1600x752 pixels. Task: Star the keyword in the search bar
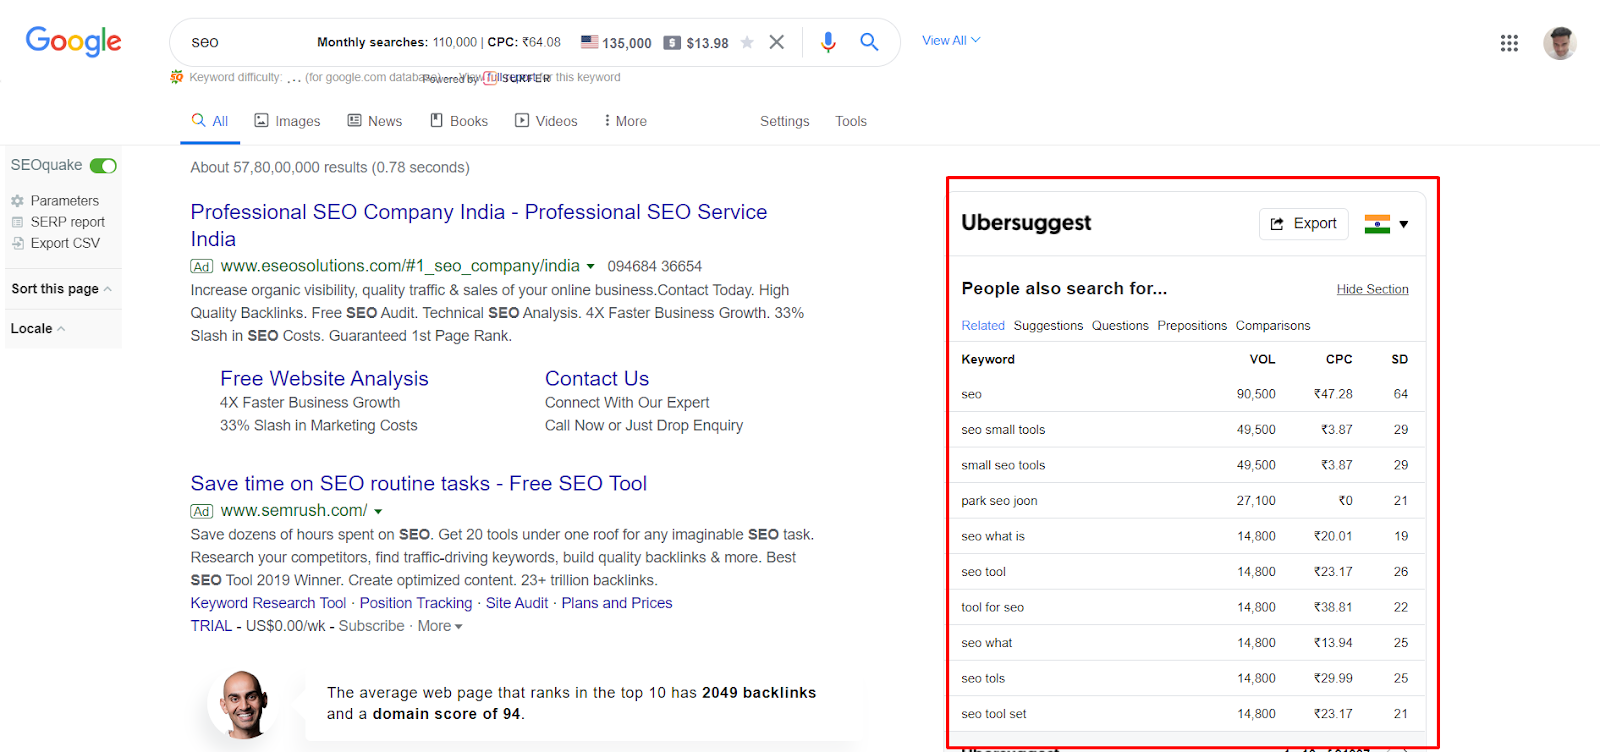pos(747,43)
